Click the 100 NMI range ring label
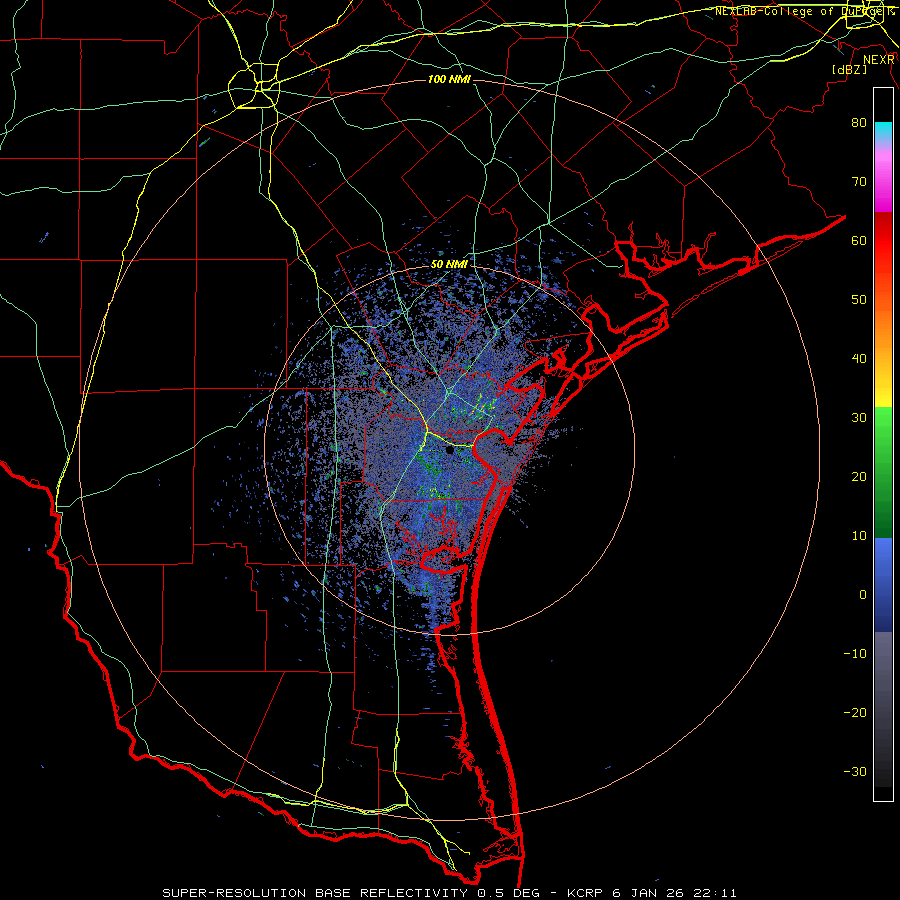 click(449, 79)
